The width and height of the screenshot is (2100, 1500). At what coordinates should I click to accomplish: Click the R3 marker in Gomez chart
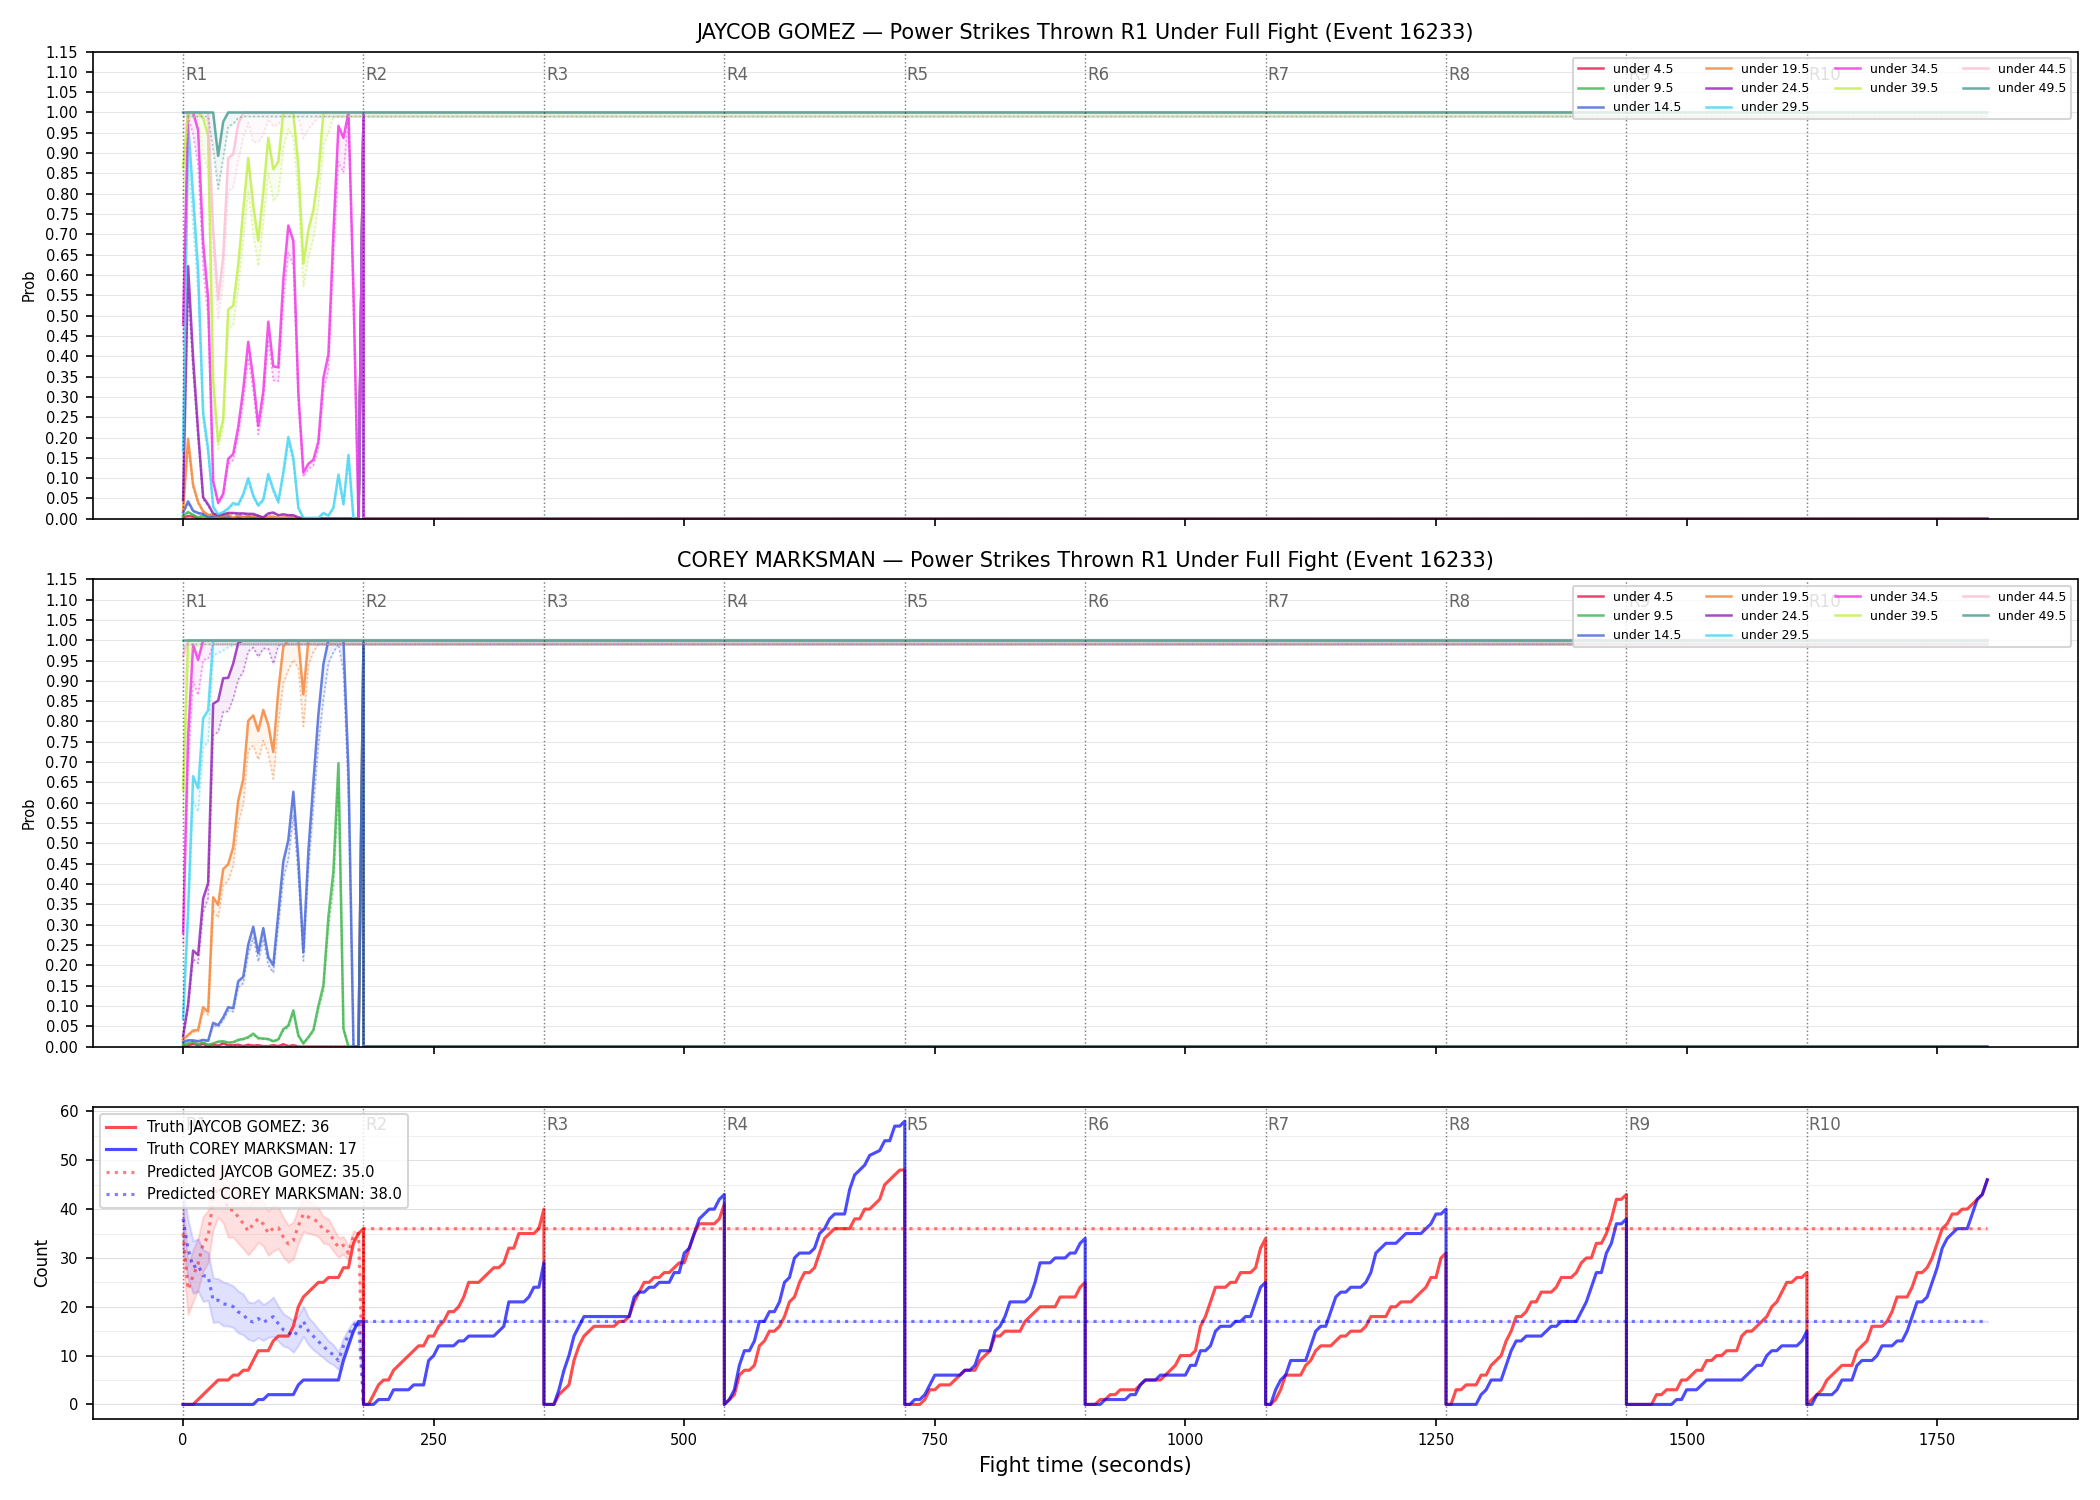coord(557,74)
